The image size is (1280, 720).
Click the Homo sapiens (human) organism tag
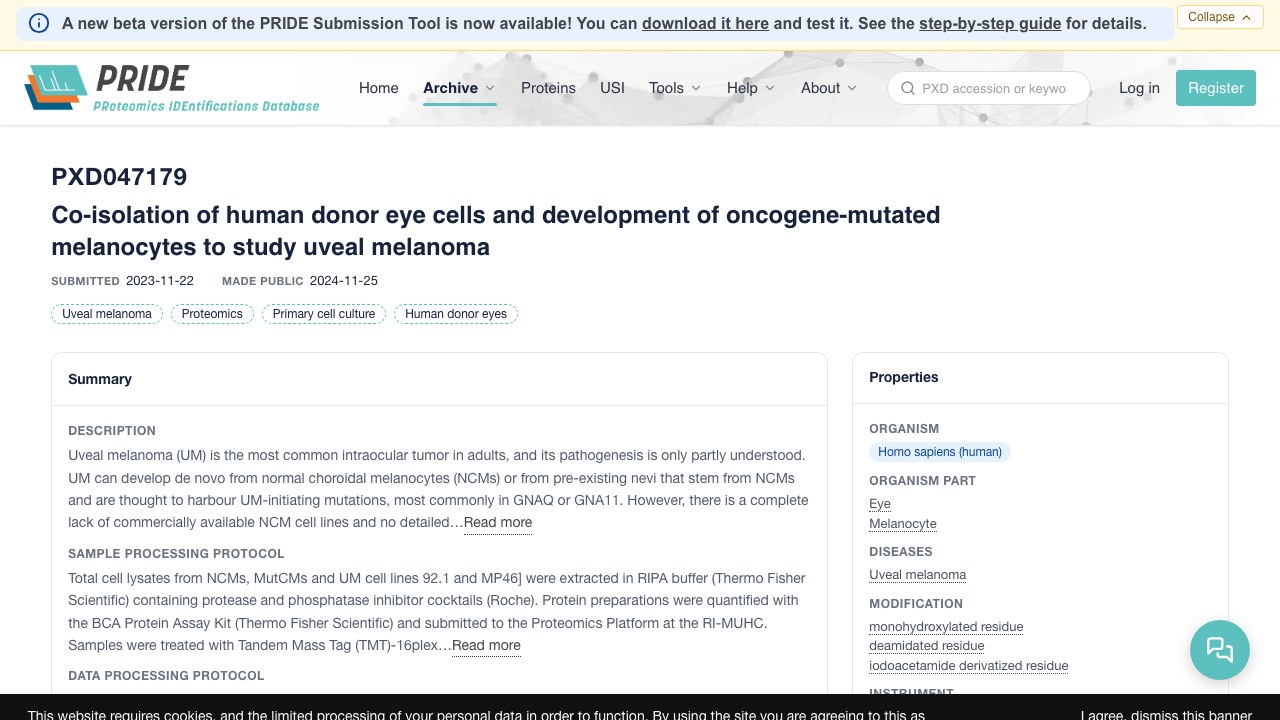940,452
